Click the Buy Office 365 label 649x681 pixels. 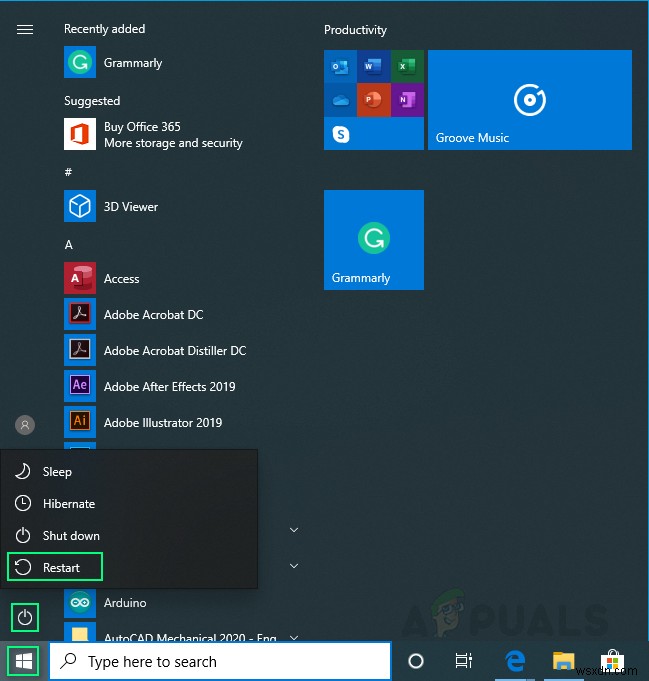point(142,127)
